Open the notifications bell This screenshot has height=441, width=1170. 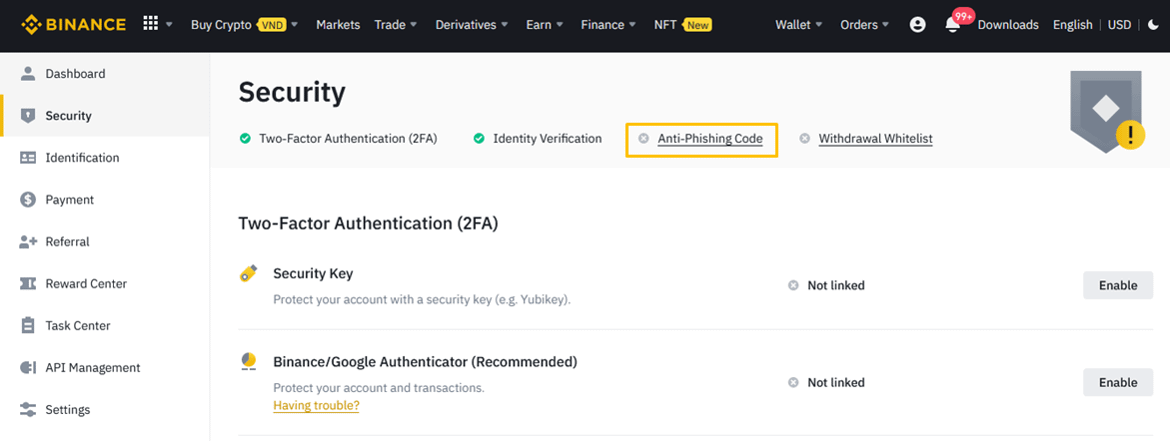pyautogui.click(x=952, y=25)
